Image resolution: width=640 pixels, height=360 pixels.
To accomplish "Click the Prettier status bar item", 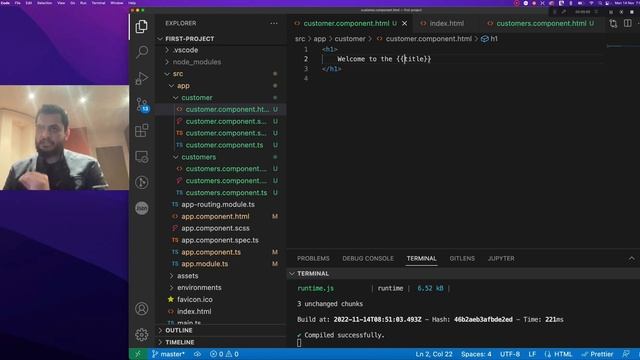I will coord(598,354).
